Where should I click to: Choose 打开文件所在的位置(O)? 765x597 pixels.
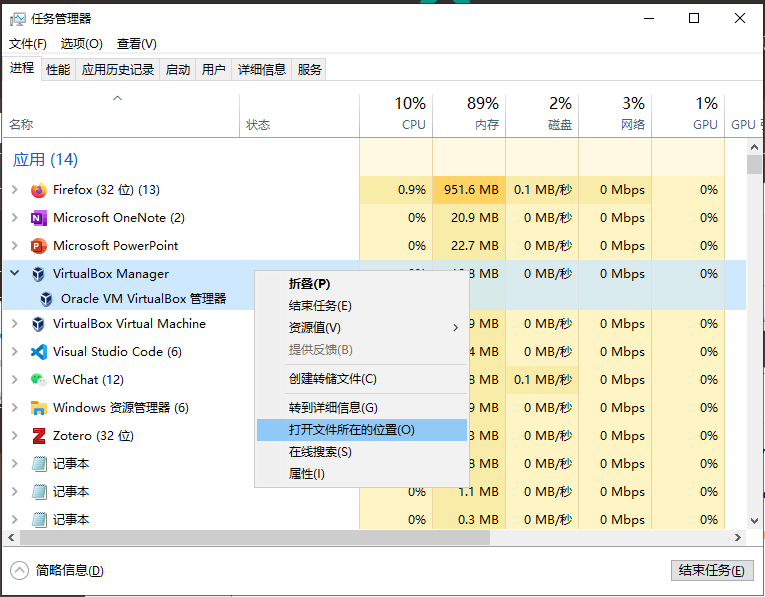tap(361, 430)
